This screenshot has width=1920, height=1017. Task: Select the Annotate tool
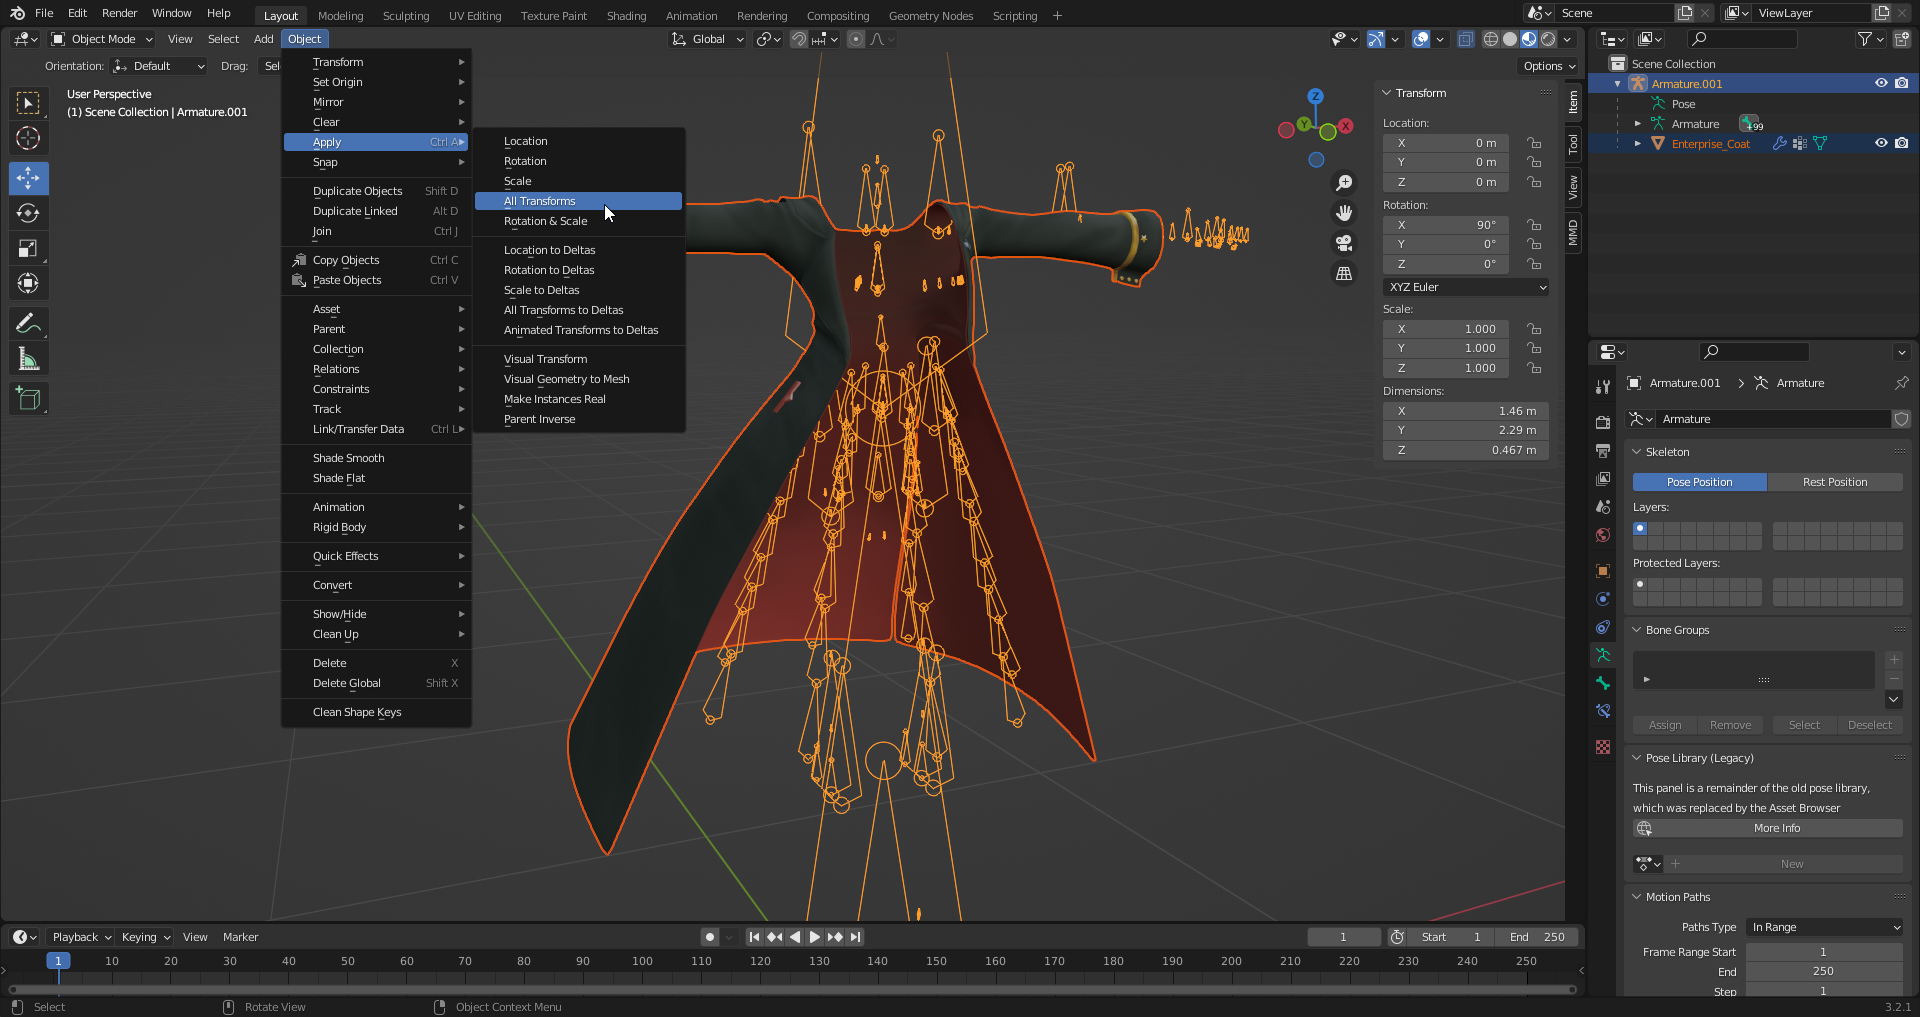pyautogui.click(x=28, y=323)
